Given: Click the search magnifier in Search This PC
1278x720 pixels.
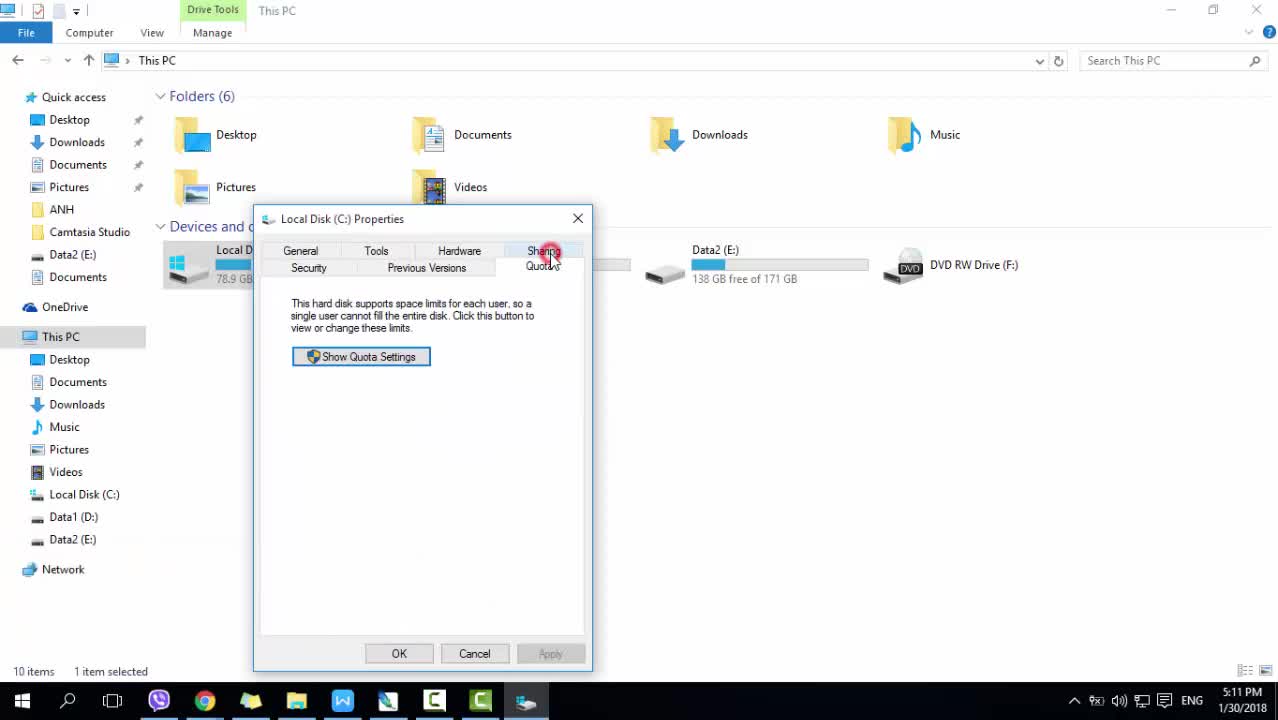Looking at the screenshot, I should [1255, 61].
